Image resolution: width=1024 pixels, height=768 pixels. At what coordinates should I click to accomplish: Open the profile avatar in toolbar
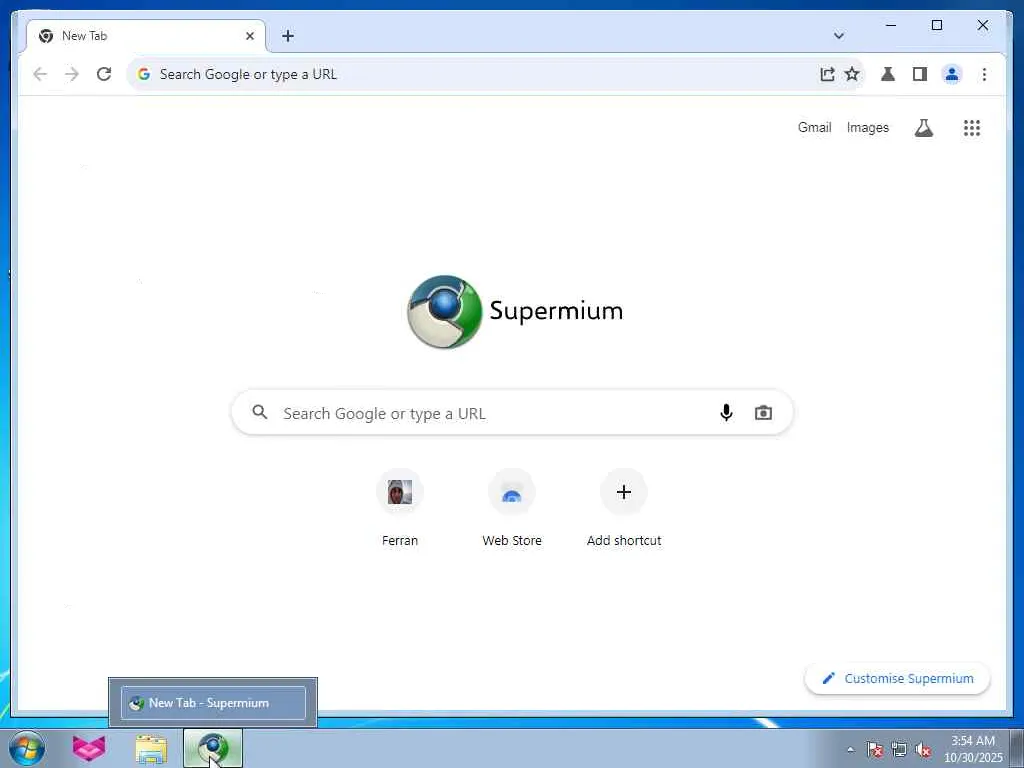(x=952, y=74)
